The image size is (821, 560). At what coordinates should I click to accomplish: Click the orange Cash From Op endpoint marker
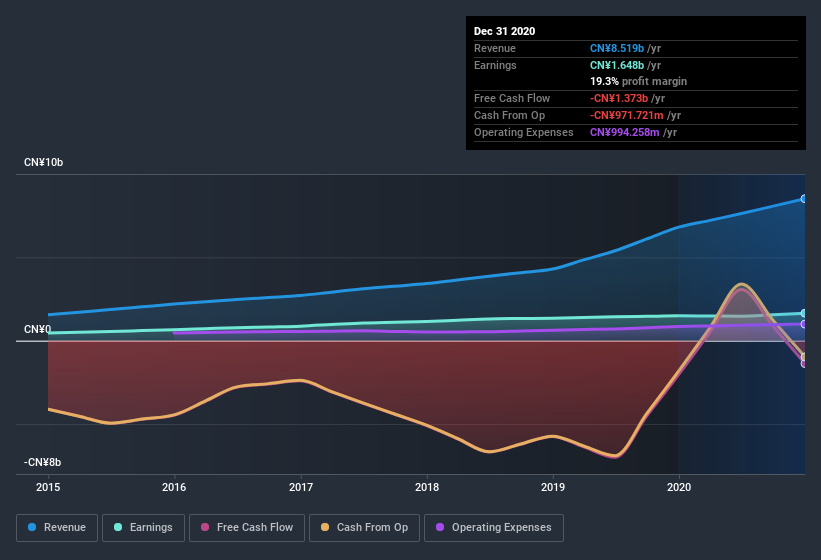tap(804, 357)
